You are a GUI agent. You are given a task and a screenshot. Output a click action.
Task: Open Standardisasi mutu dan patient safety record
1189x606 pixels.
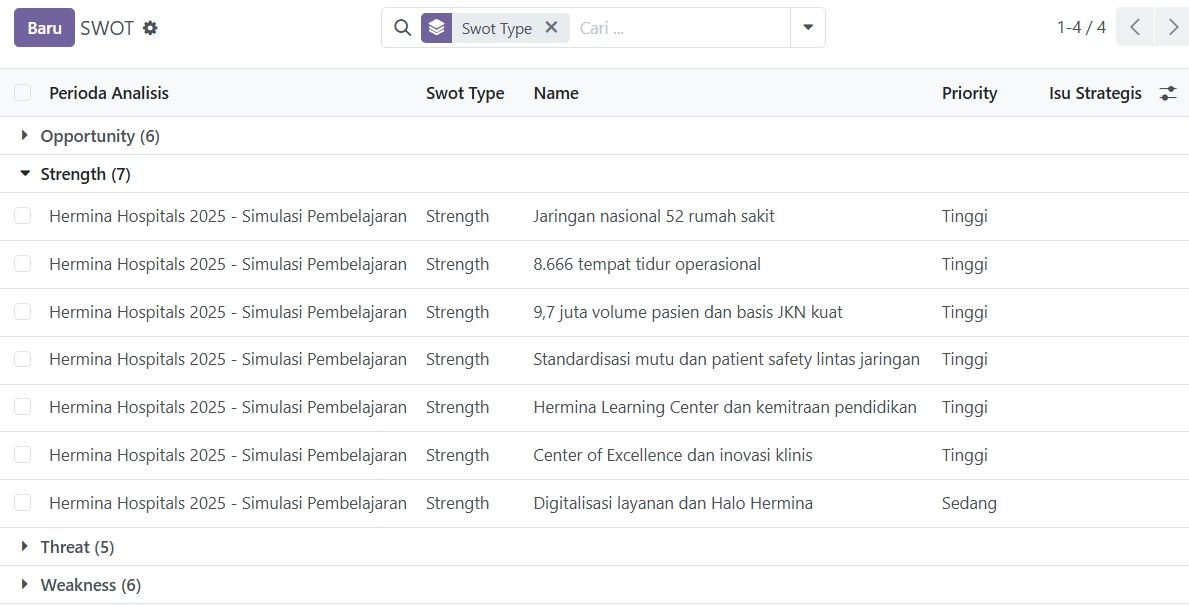[726, 359]
